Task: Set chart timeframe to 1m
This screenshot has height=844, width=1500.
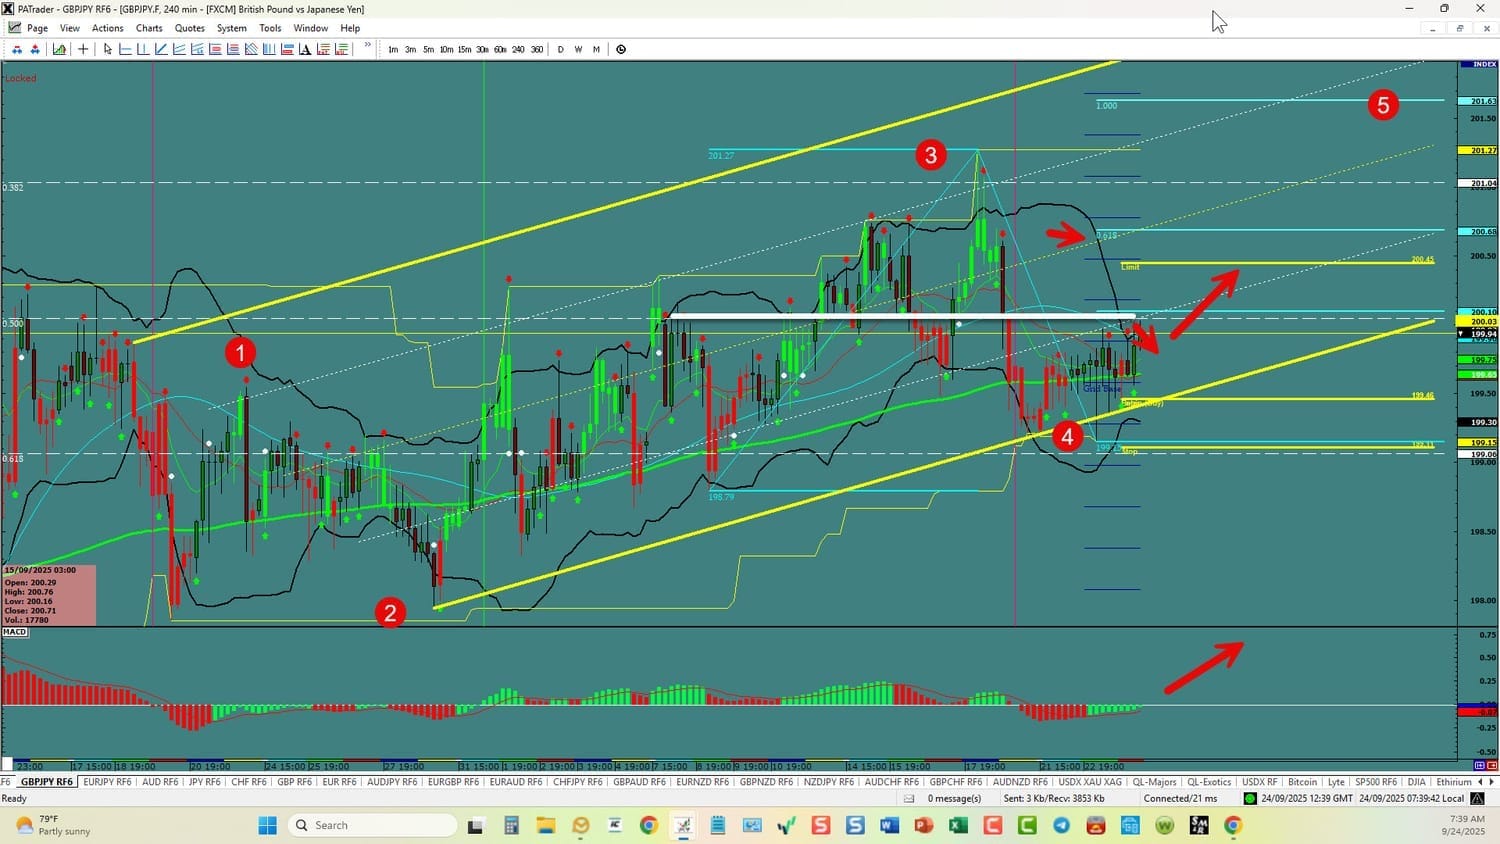Action: tap(393, 49)
